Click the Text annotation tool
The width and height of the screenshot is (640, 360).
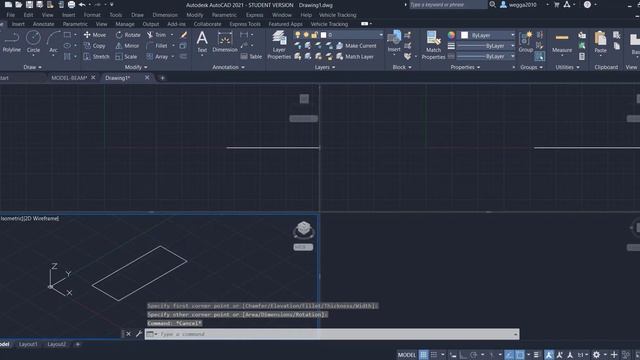pos(202,42)
